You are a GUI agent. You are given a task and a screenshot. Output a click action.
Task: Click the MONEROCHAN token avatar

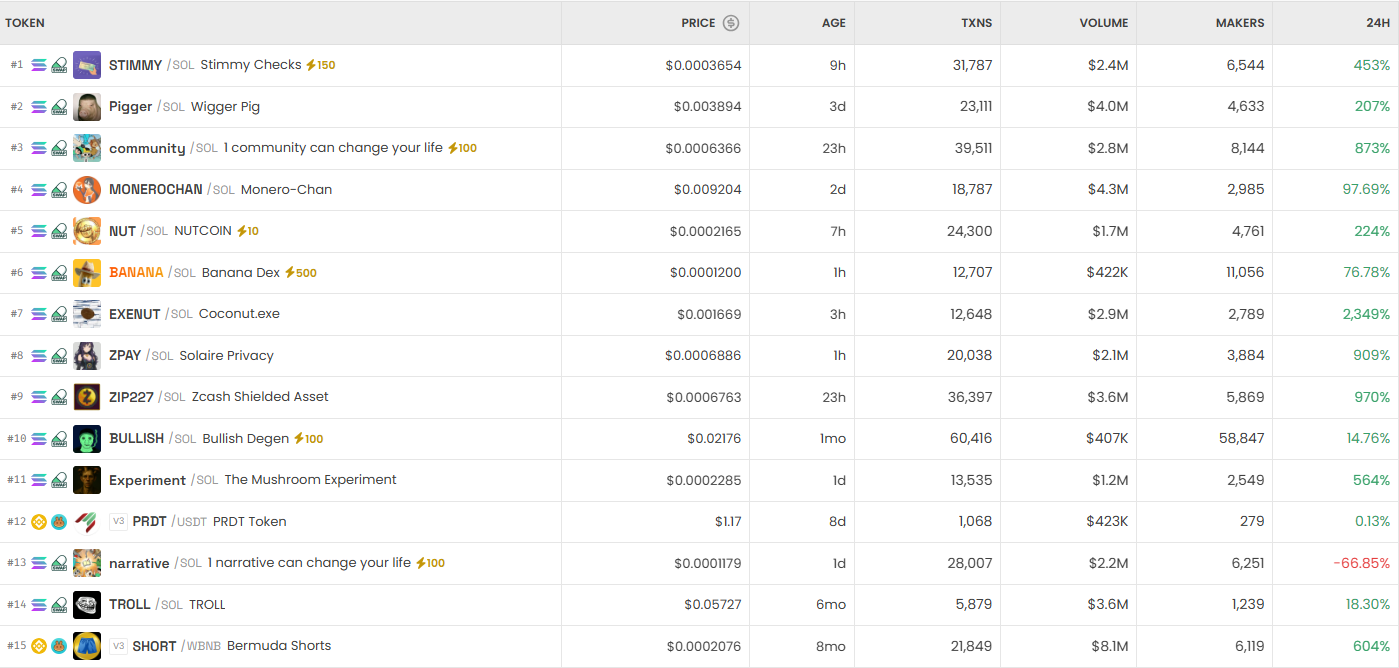[x=87, y=190]
